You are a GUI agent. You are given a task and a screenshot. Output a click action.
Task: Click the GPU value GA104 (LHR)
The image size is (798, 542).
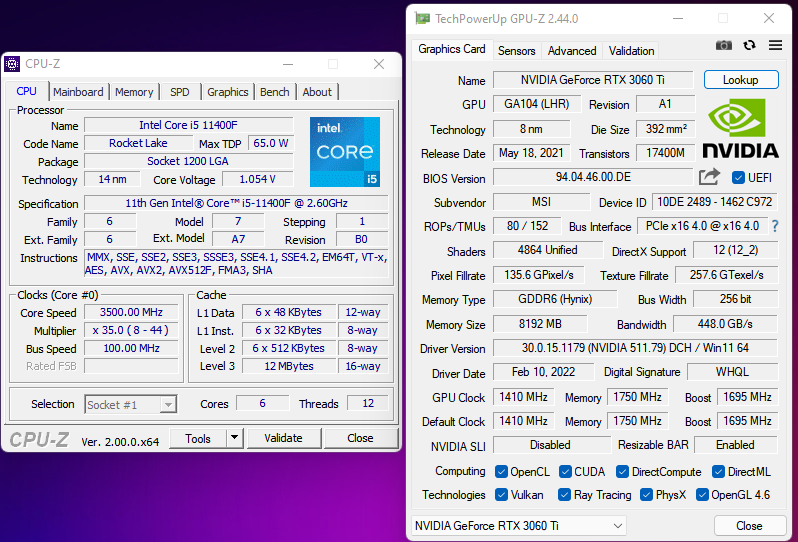pyautogui.click(x=537, y=104)
